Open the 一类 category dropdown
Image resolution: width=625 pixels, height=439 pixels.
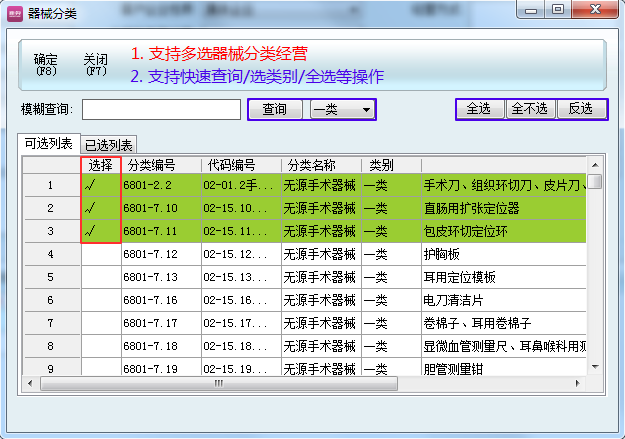pos(341,109)
